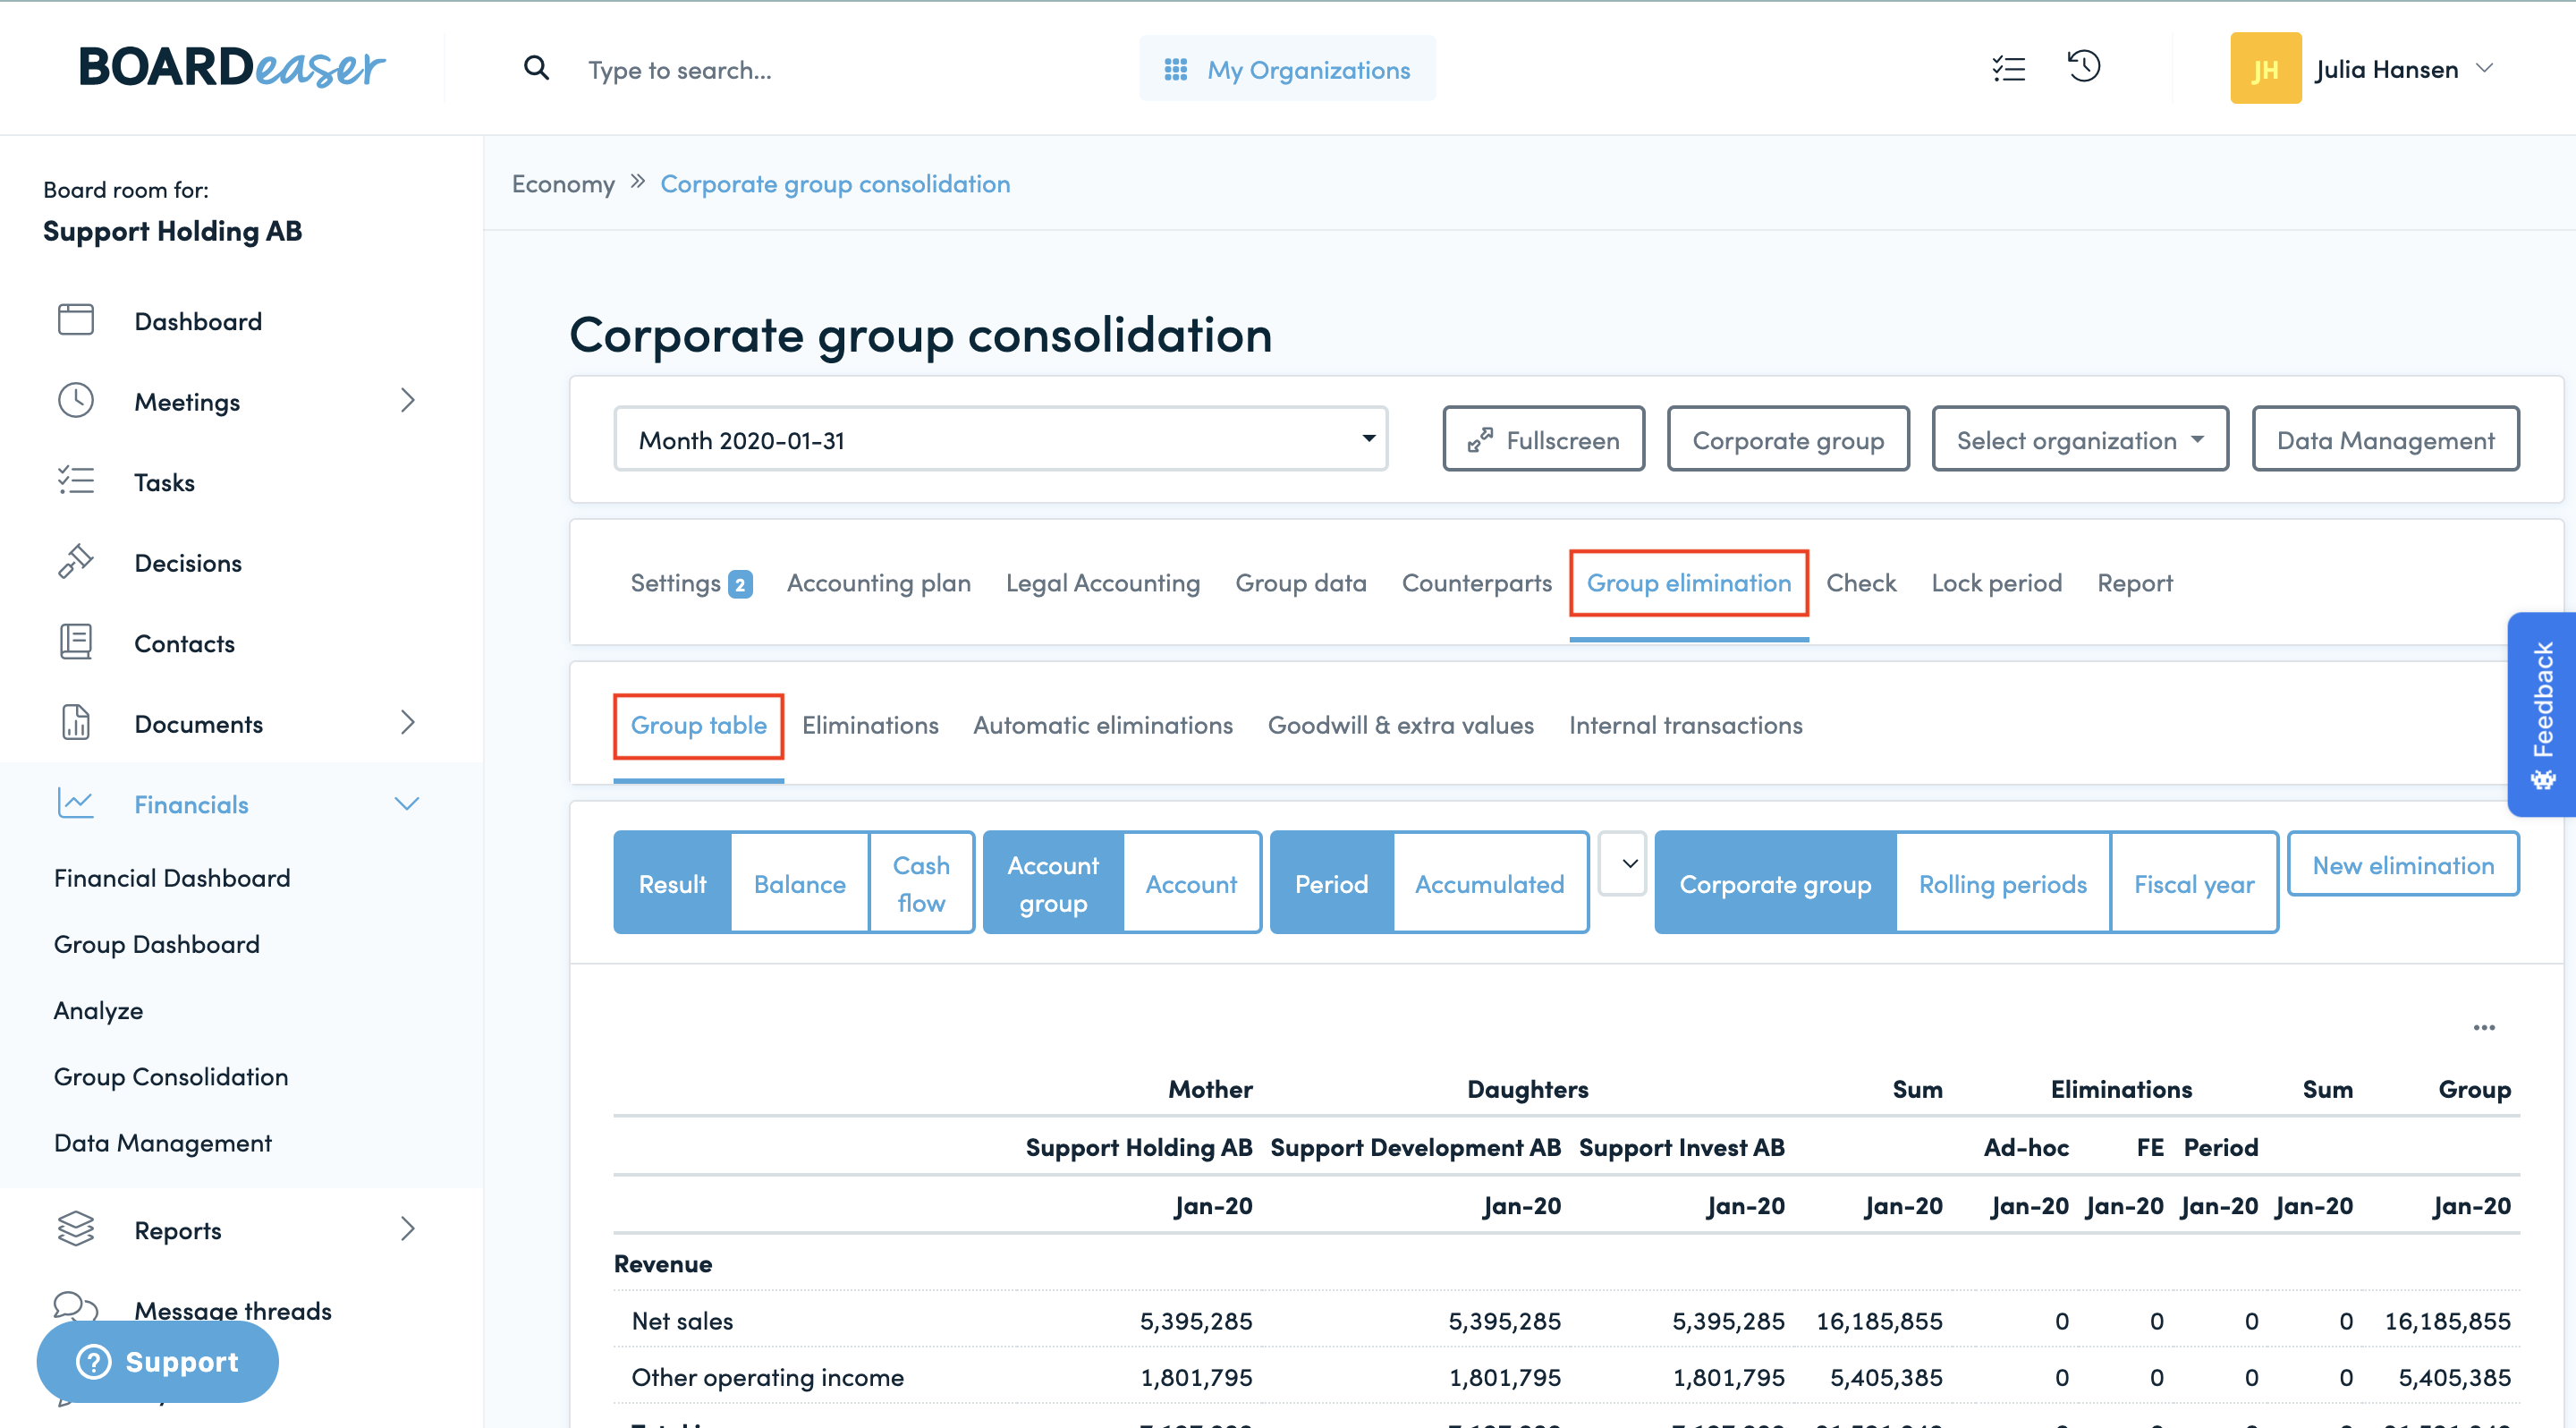
Task: Open the Group table sub-tab
Action: point(698,725)
